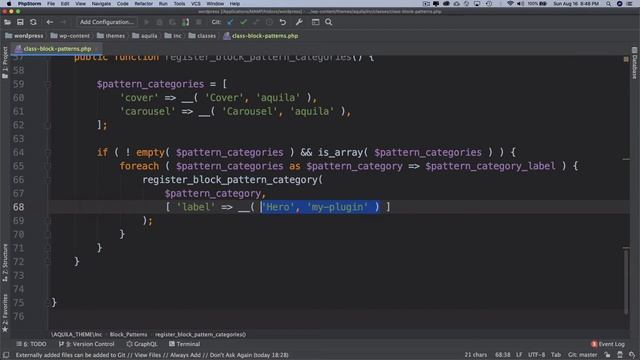Open the File menu
This screenshot has height=360, width=640.
coord(51,4)
